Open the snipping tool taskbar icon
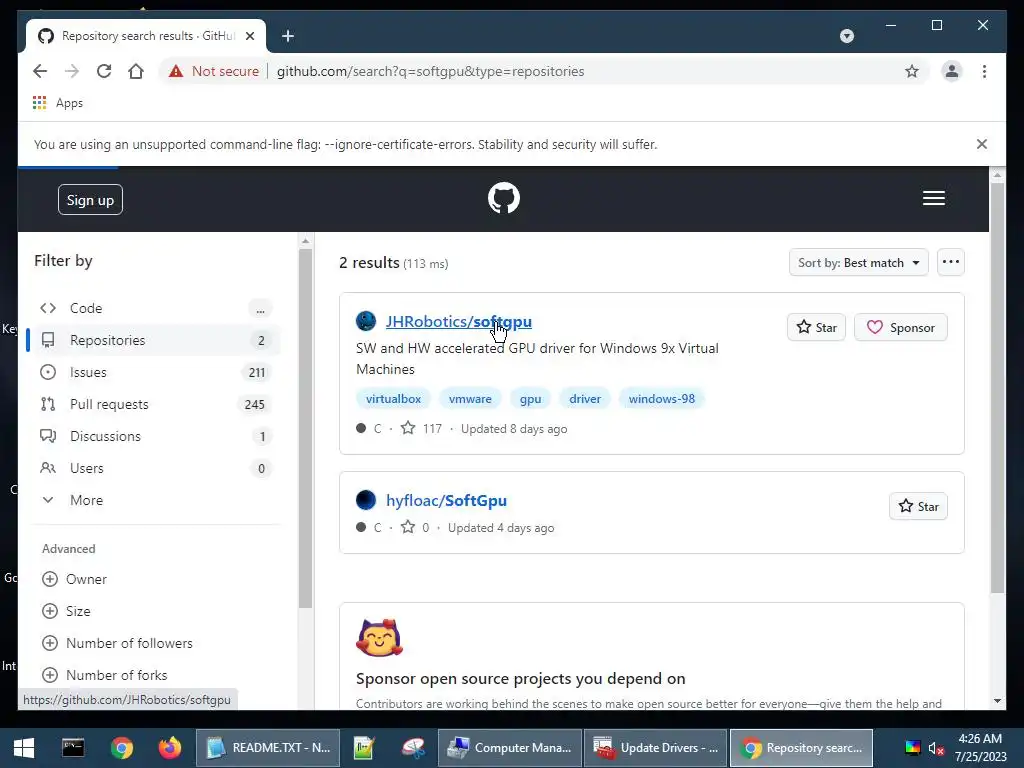 (x=413, y=748)
